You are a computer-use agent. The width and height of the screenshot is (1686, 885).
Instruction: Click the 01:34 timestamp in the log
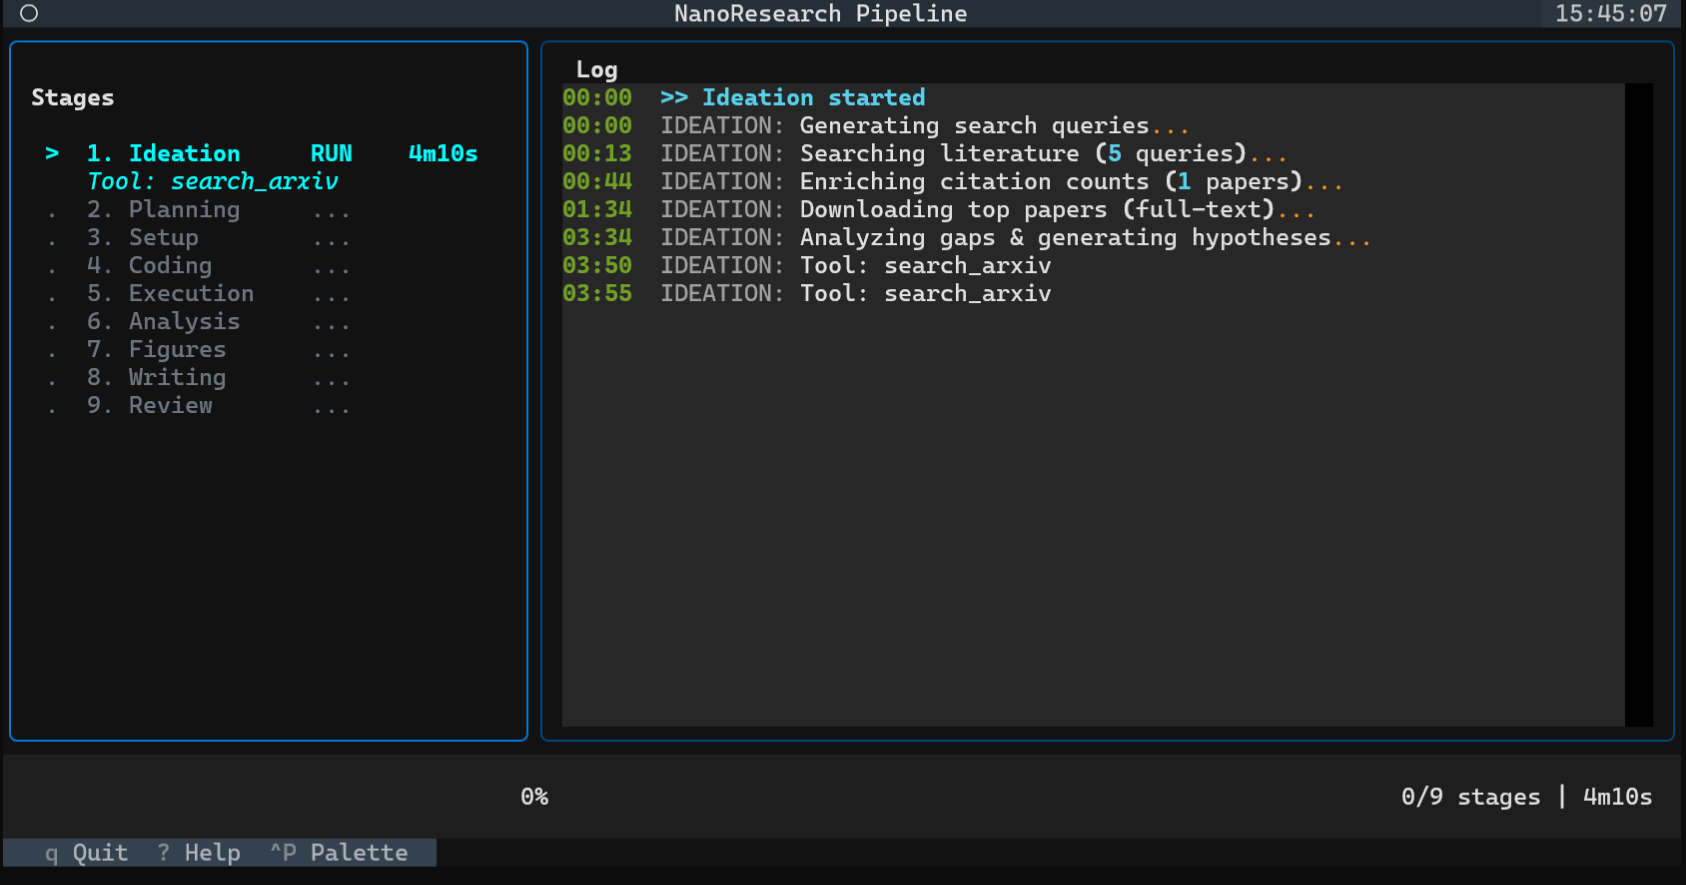[x=597, y=209]
